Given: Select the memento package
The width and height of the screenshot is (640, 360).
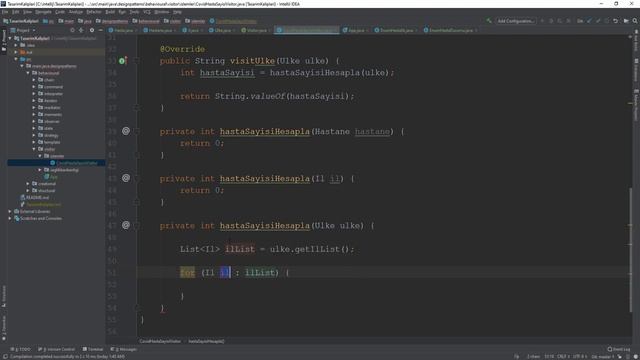Looking at the screenshot, I should coord(53,115).
